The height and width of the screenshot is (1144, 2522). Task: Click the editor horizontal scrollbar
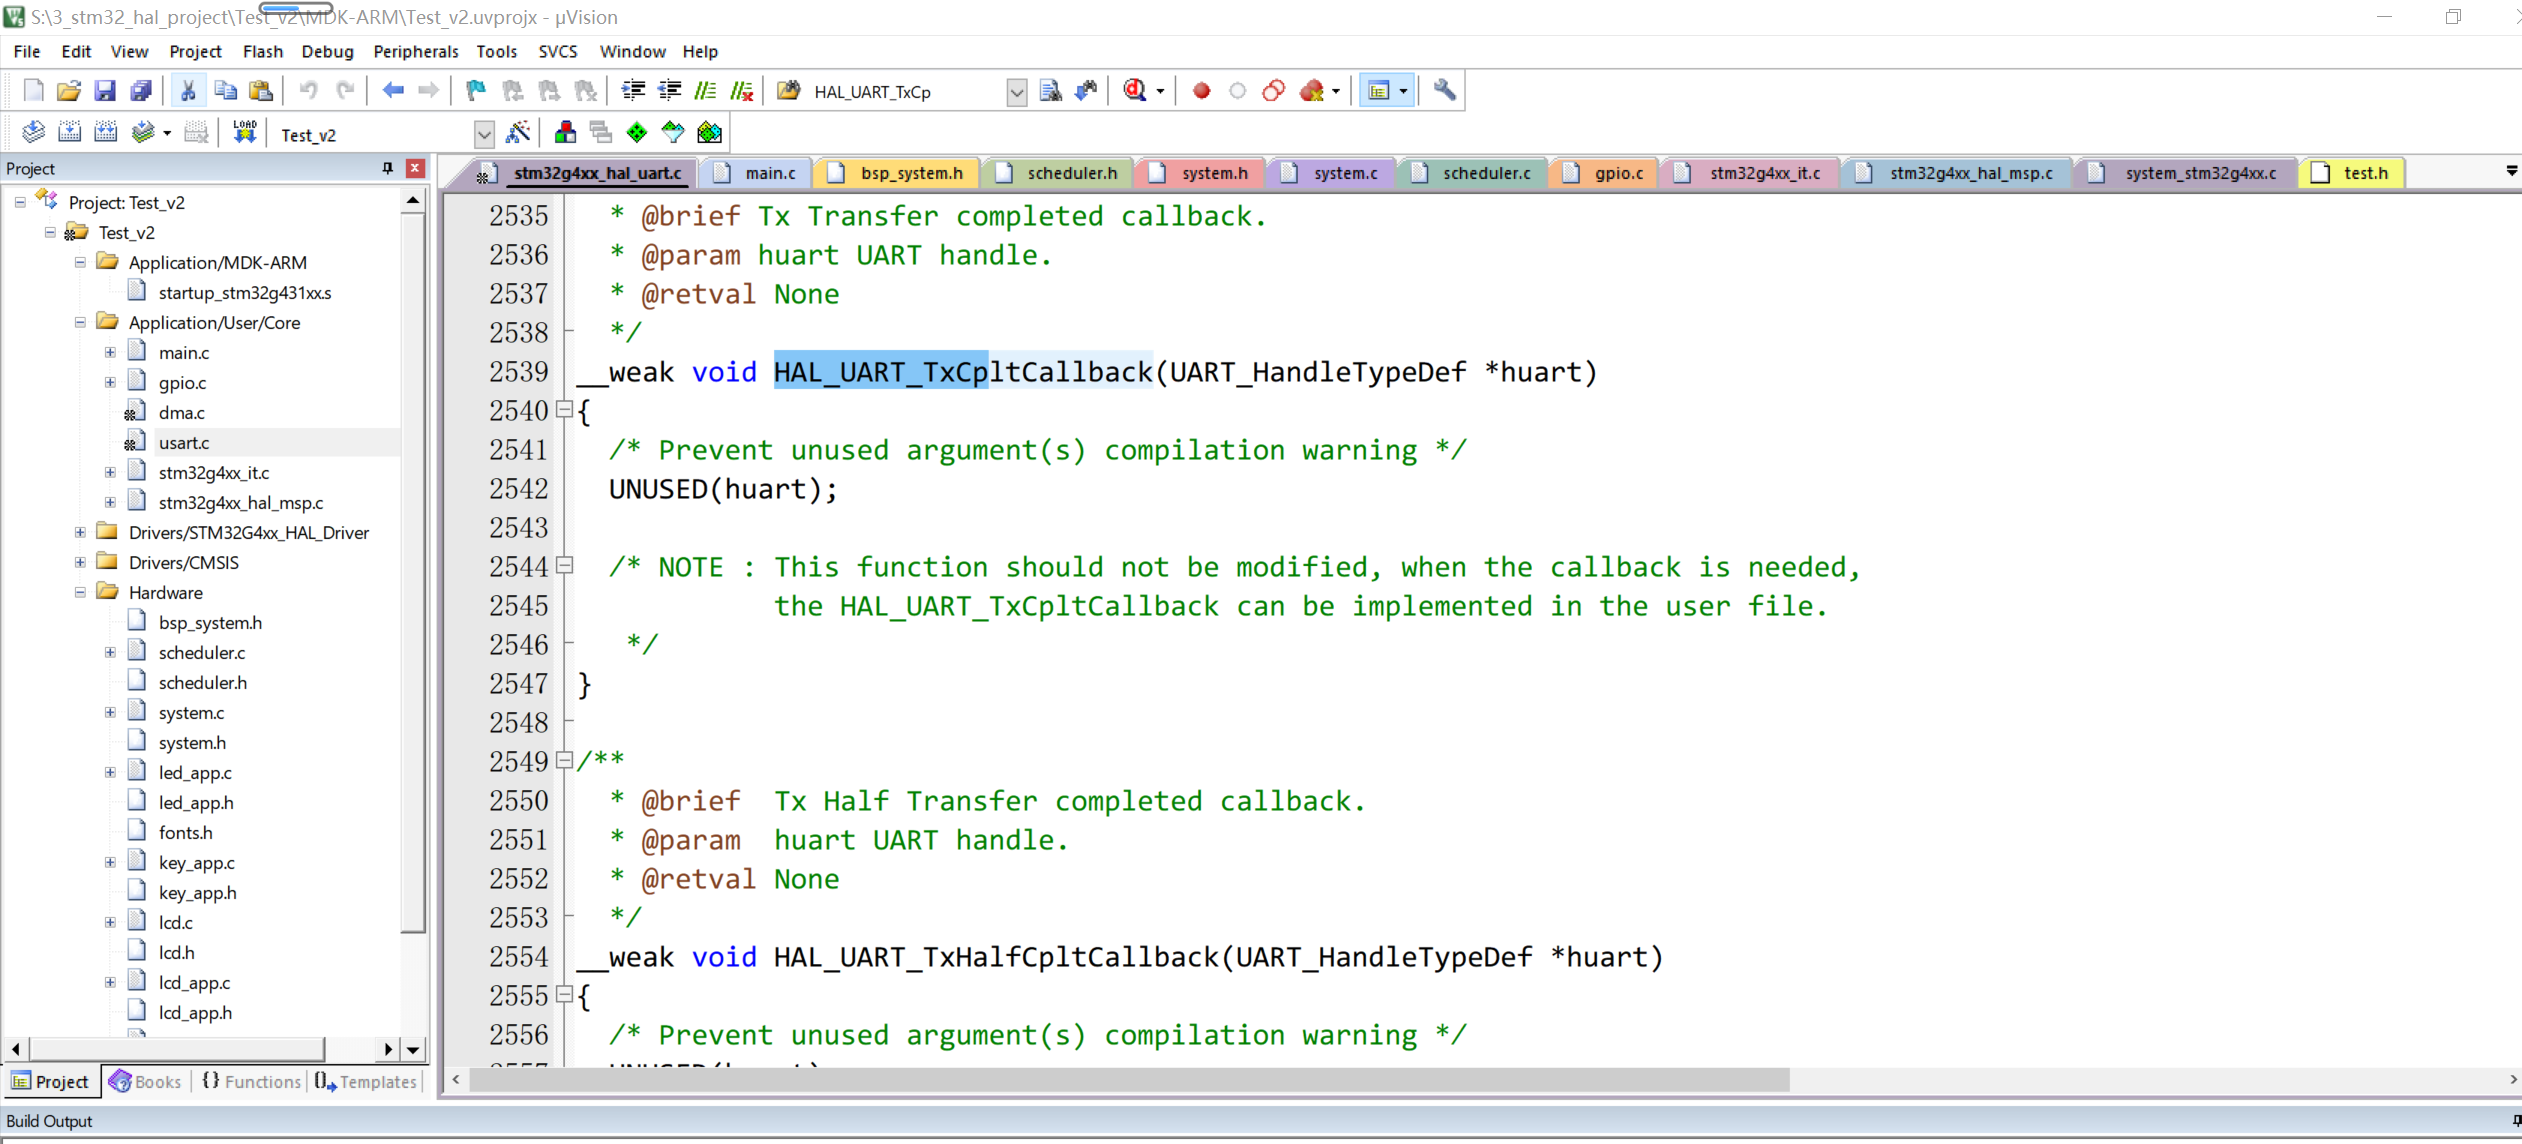click(1128, 1080)
